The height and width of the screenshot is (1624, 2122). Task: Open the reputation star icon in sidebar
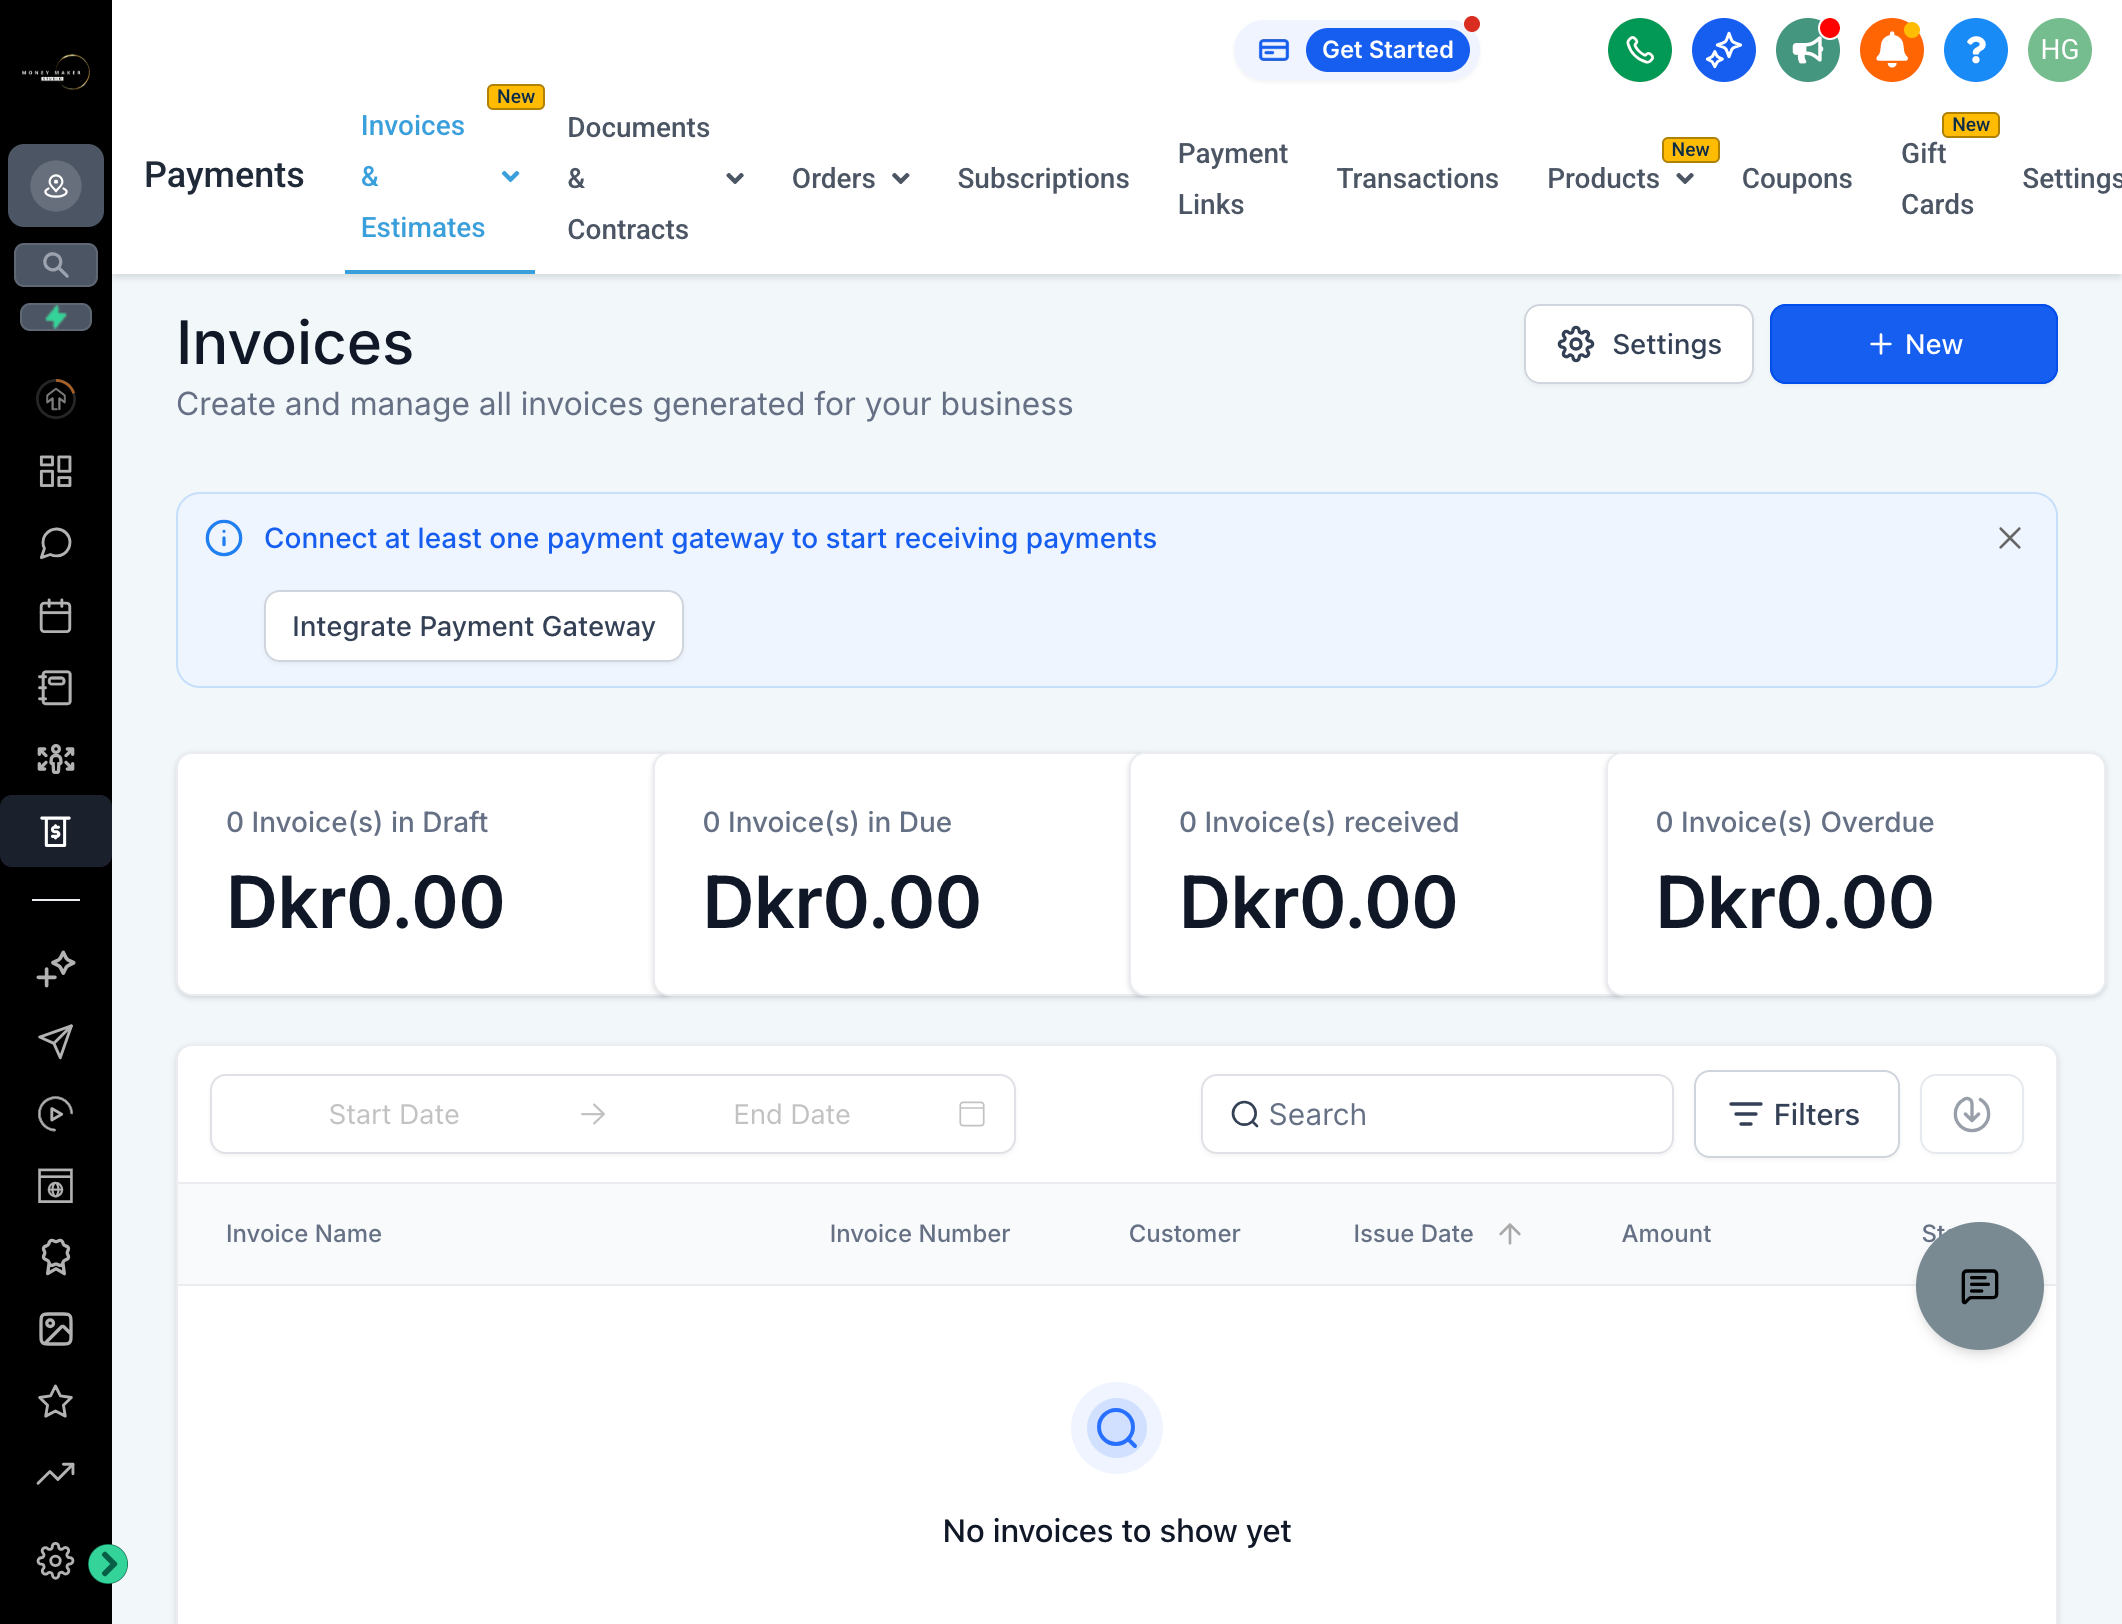(x=56, y=1401)
